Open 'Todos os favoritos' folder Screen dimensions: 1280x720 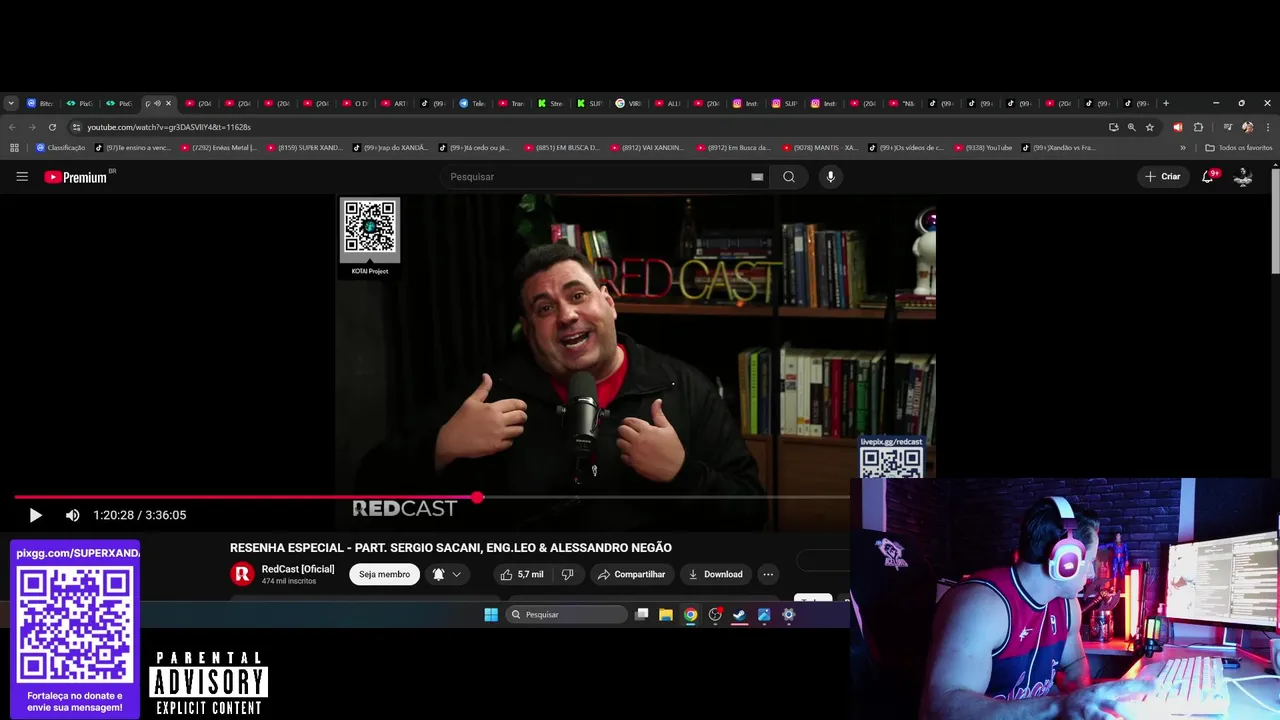point(1239,148)
